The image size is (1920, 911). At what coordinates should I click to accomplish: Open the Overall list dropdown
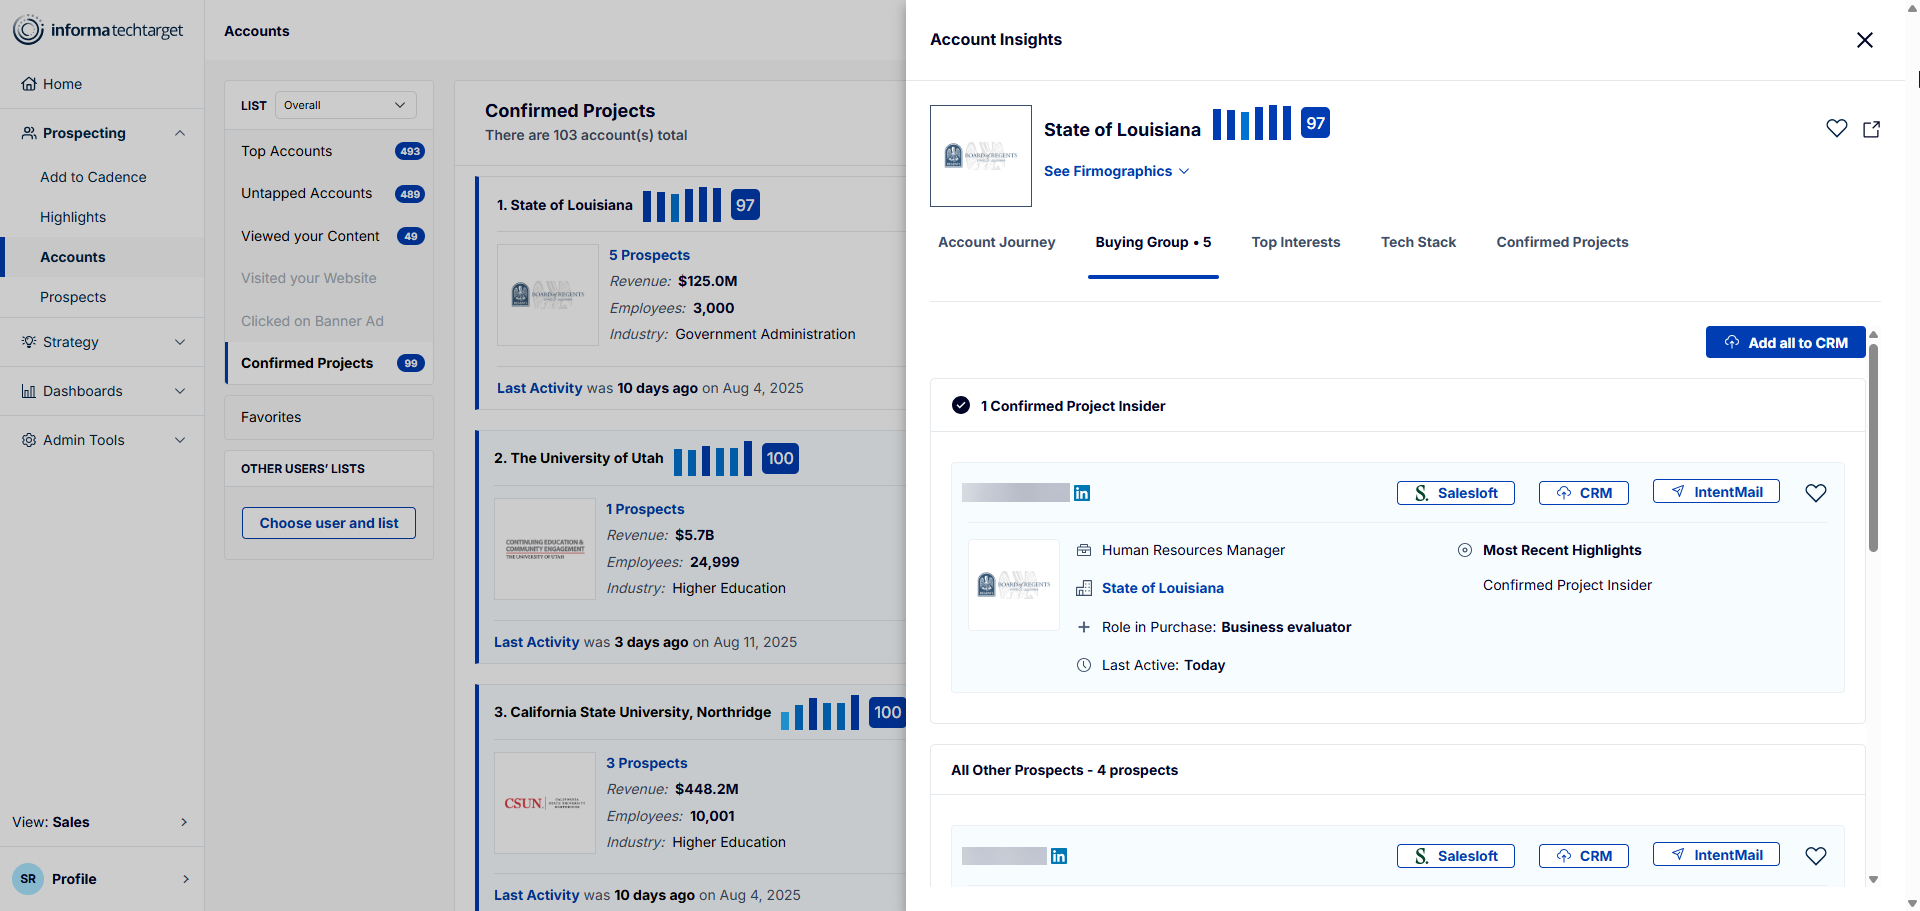point(346,105)
